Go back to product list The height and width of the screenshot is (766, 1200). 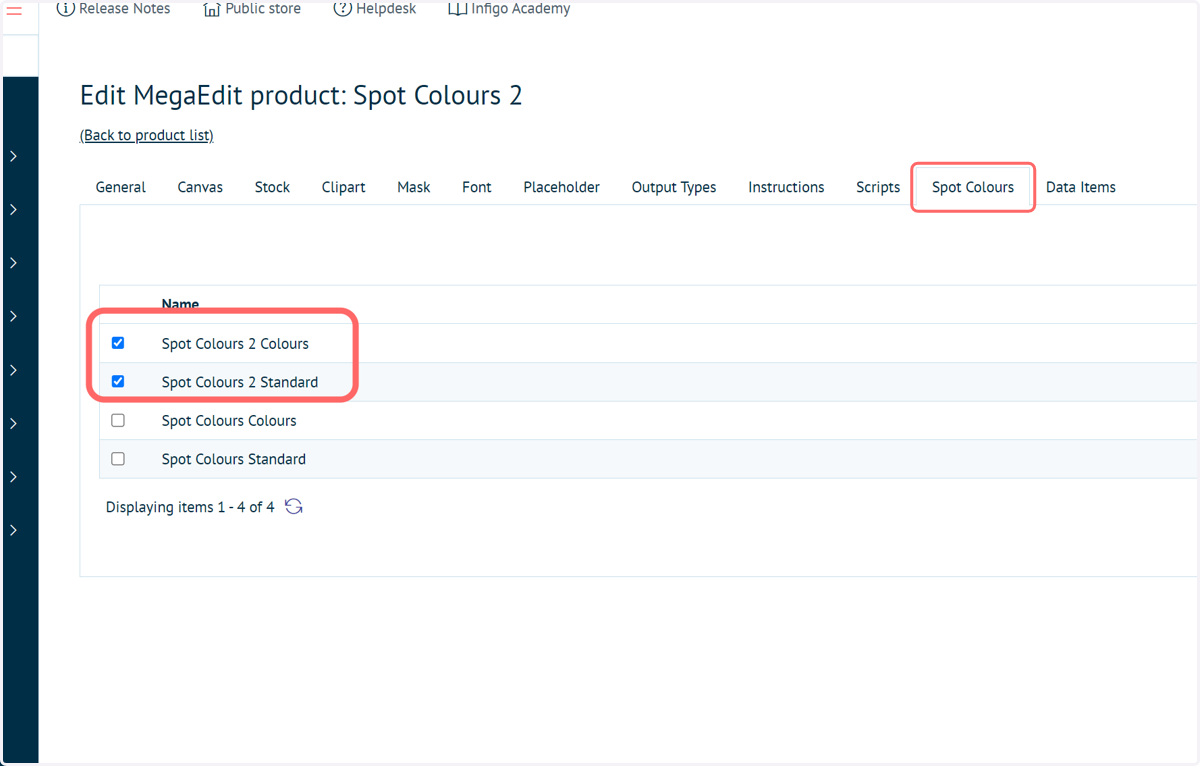[147, 135]
